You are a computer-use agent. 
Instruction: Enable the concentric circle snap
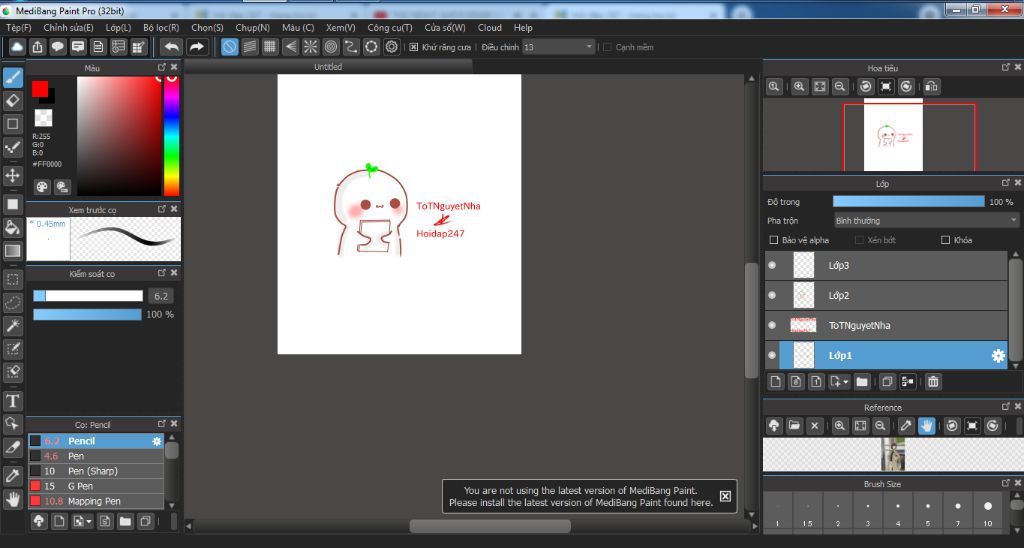(x=331, y=47)
